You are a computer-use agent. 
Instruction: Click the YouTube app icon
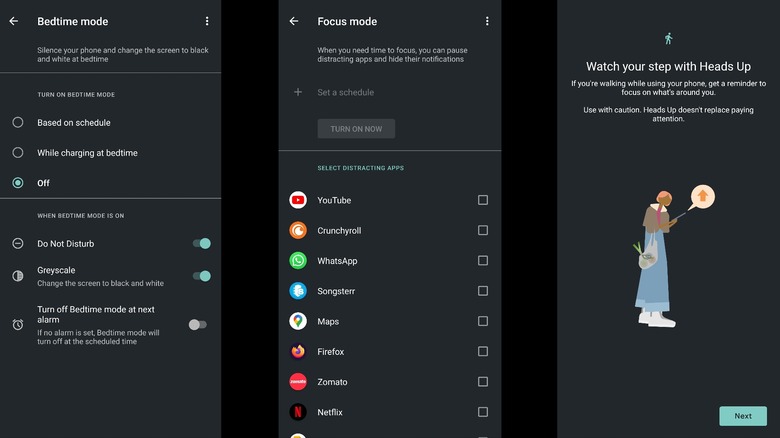298,200
